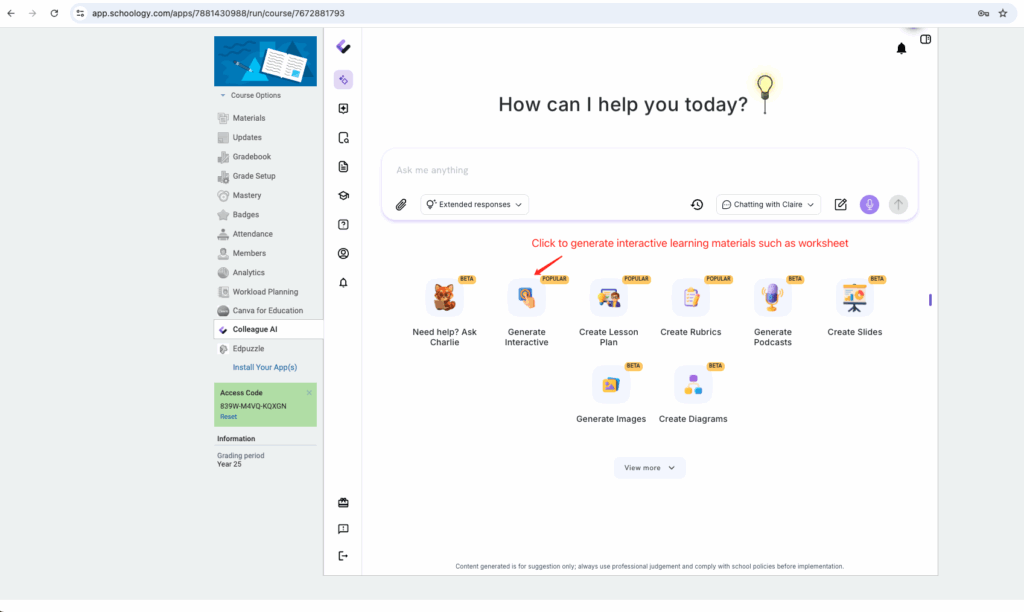The width and height of the screenshot is (1024, 612).
Task: Open Gradebook in the course menu
Action: pyautogui.click(x=251, y=157)
